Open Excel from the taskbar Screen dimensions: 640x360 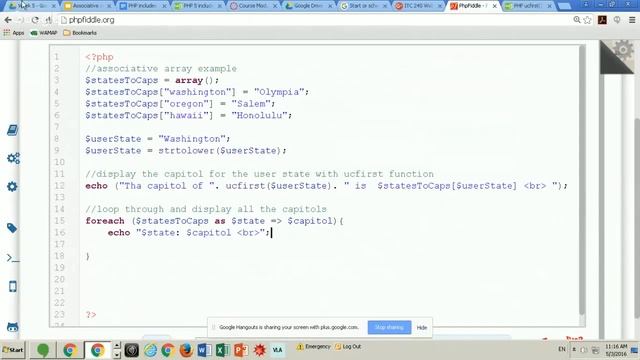coord(222,350)
